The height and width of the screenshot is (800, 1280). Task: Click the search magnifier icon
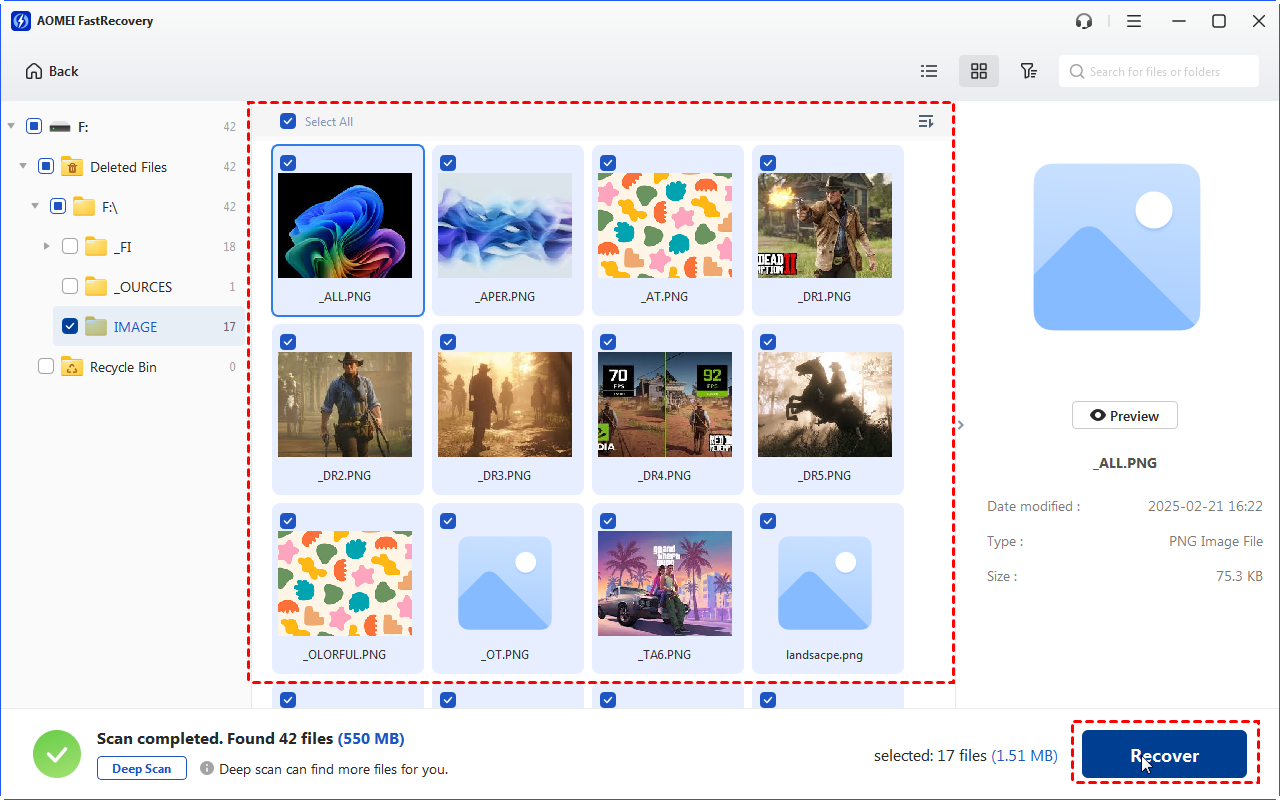click(x=1077, y=72)
